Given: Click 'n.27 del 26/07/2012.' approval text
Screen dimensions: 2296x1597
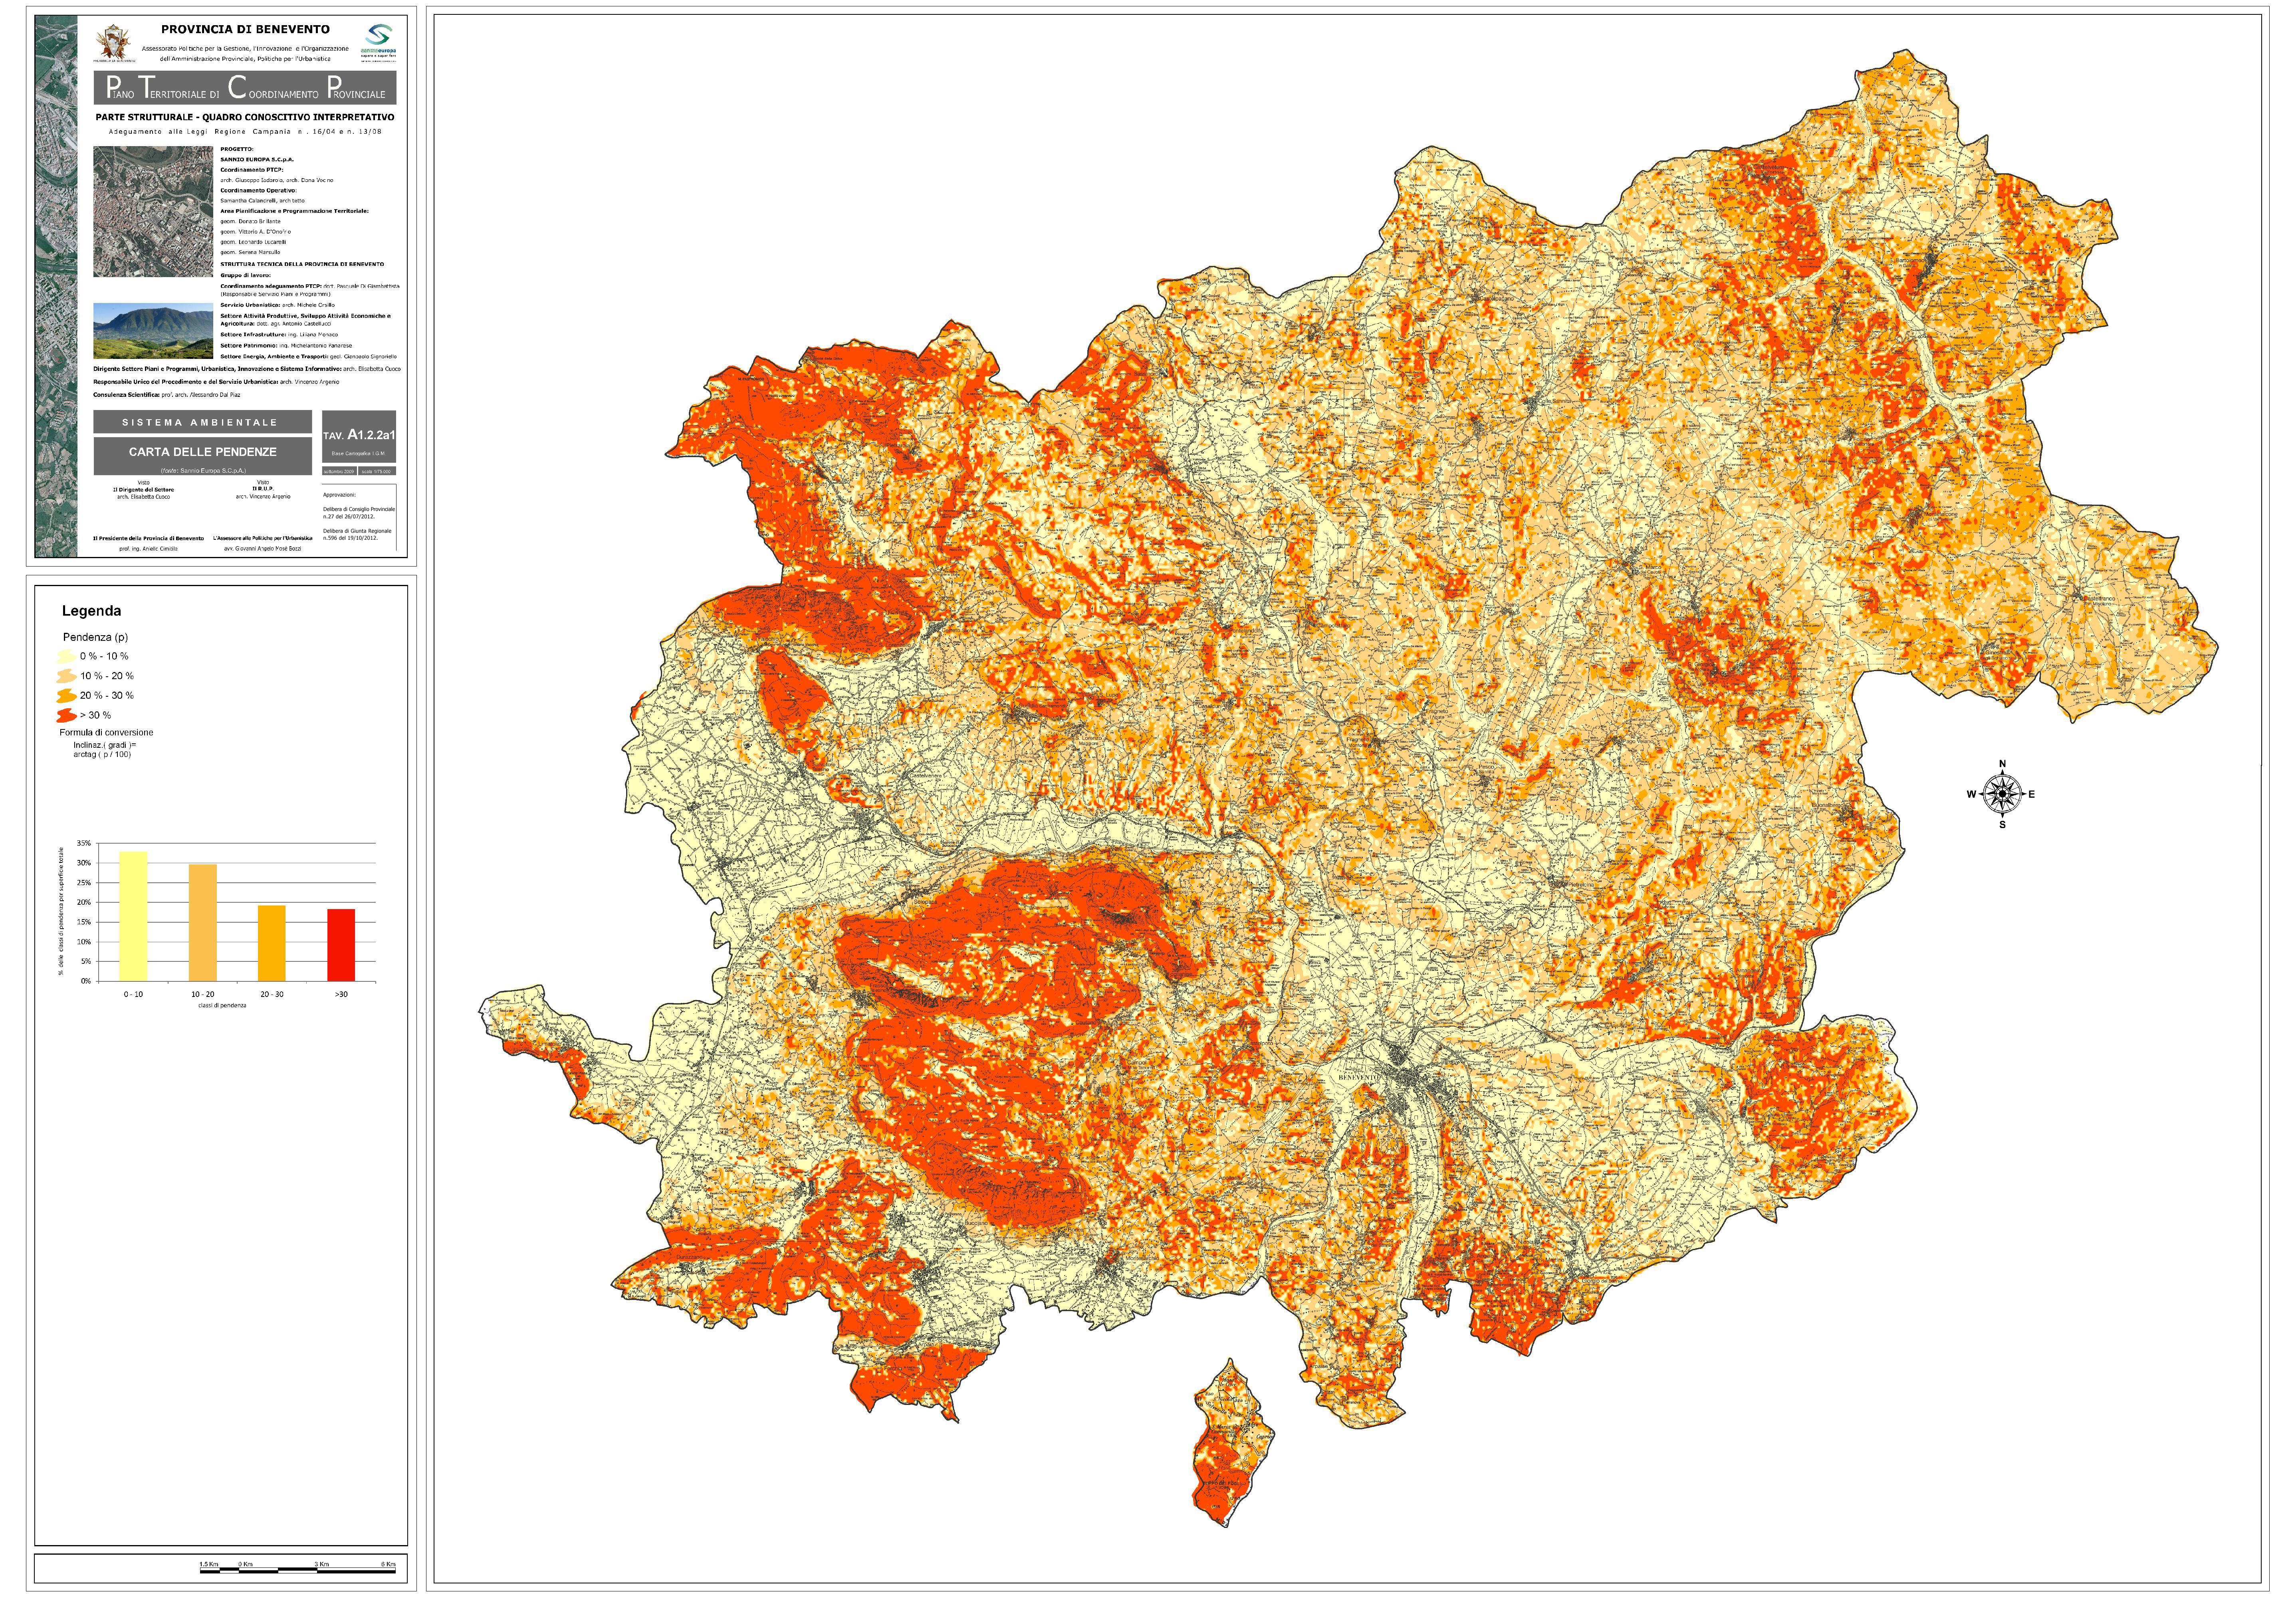Looking at the screenshot, I should [349, 517].
